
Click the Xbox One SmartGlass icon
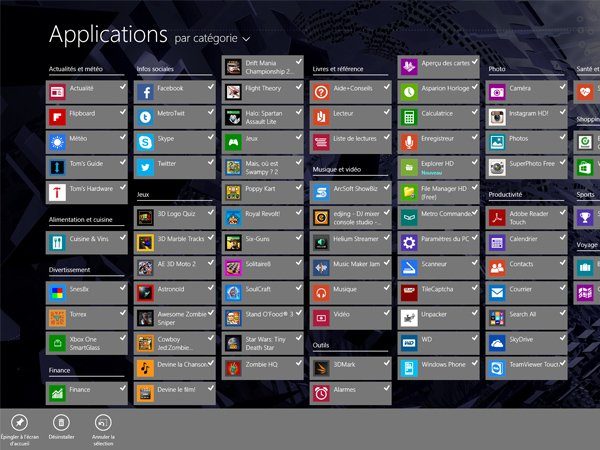57,343
